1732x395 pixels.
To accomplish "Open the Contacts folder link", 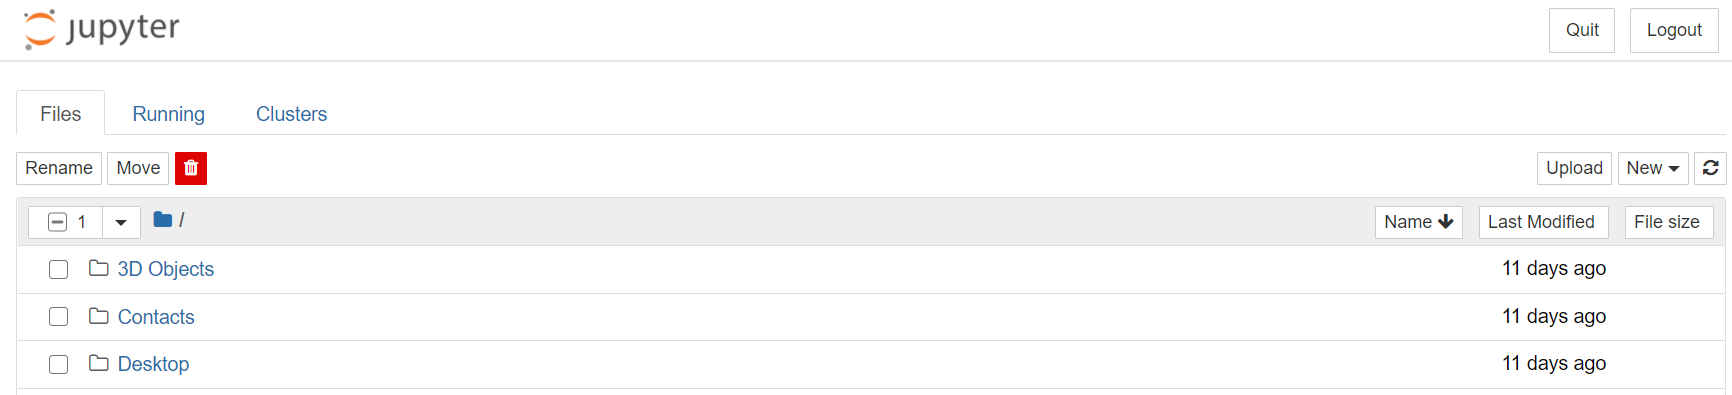I will pos(156,317).
